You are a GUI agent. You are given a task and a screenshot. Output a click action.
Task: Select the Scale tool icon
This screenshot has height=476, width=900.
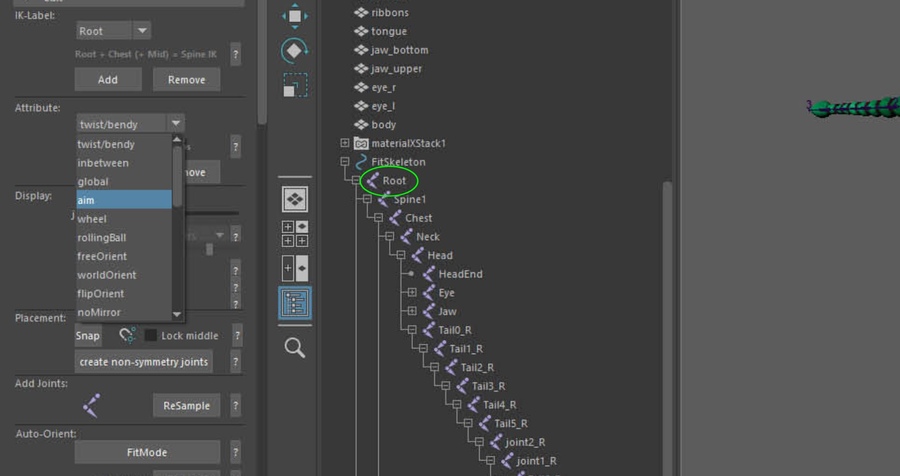pos(295,85)
